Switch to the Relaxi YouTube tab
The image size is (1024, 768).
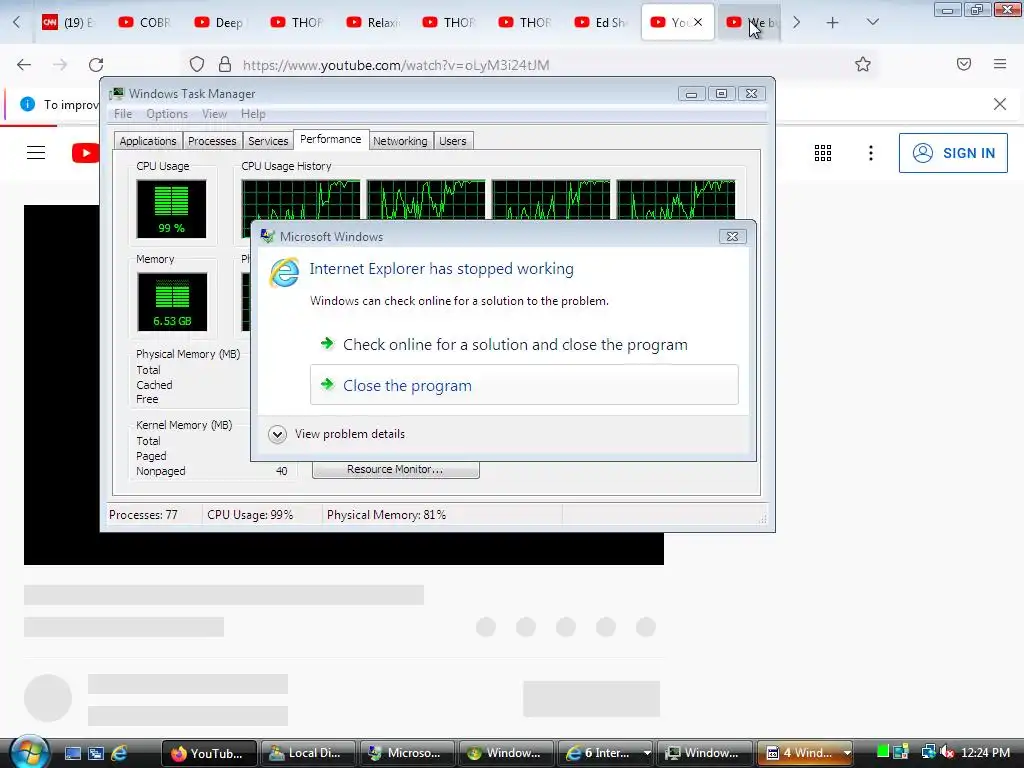(x=373, y=23)
